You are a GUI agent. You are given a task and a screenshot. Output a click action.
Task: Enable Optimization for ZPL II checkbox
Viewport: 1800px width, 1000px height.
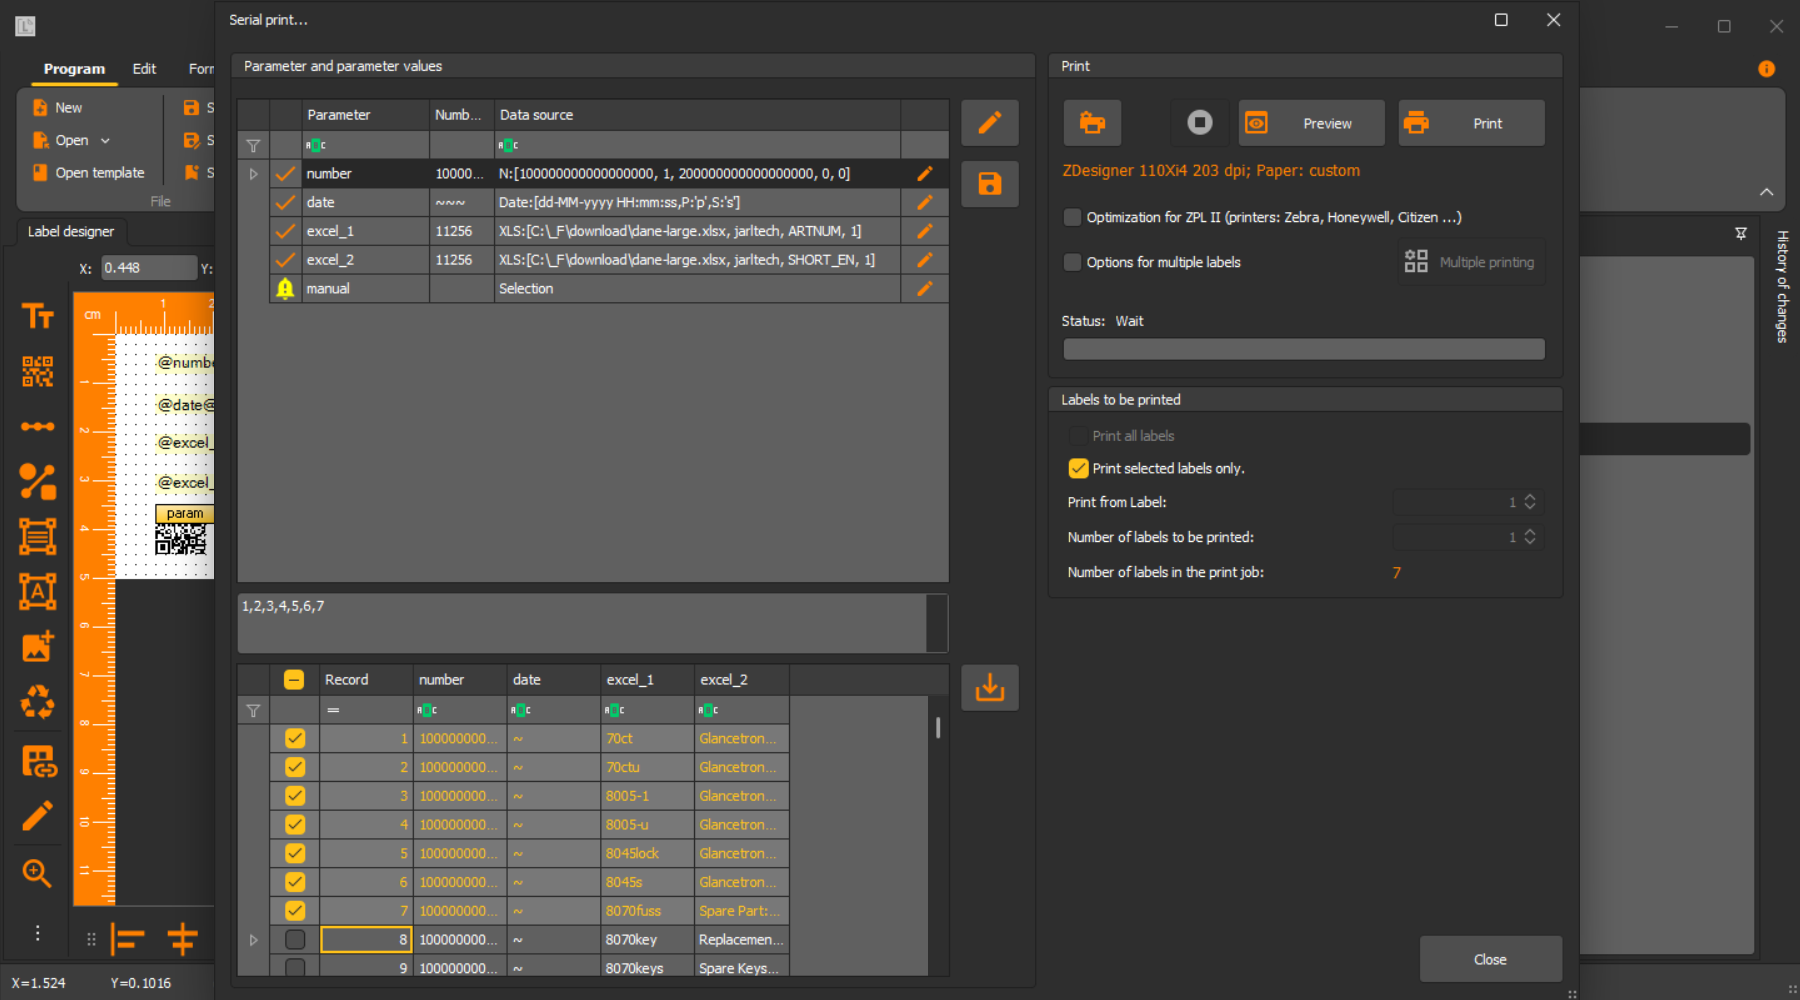(1073, 217)
